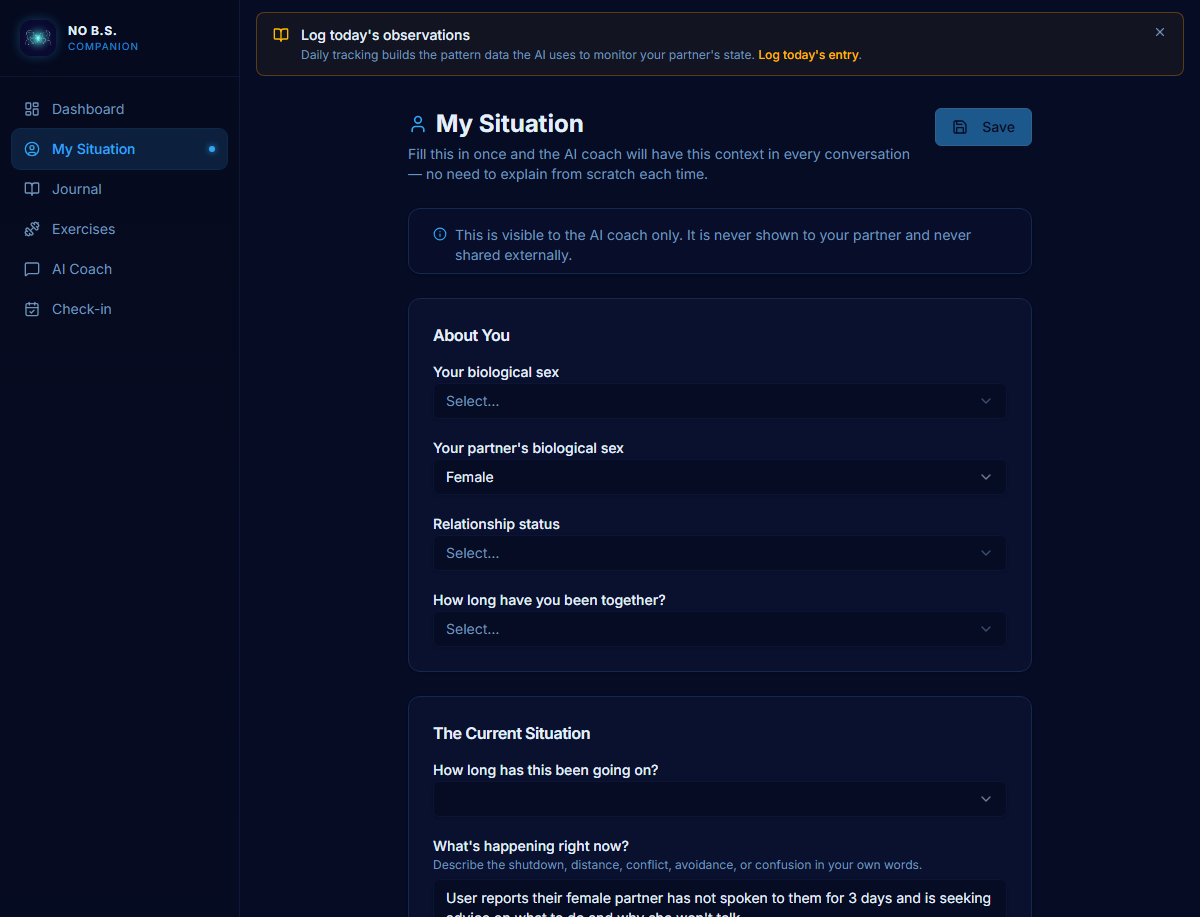
Task: Click the Journal book icon in sidebar
Action: tap(32, 189)
